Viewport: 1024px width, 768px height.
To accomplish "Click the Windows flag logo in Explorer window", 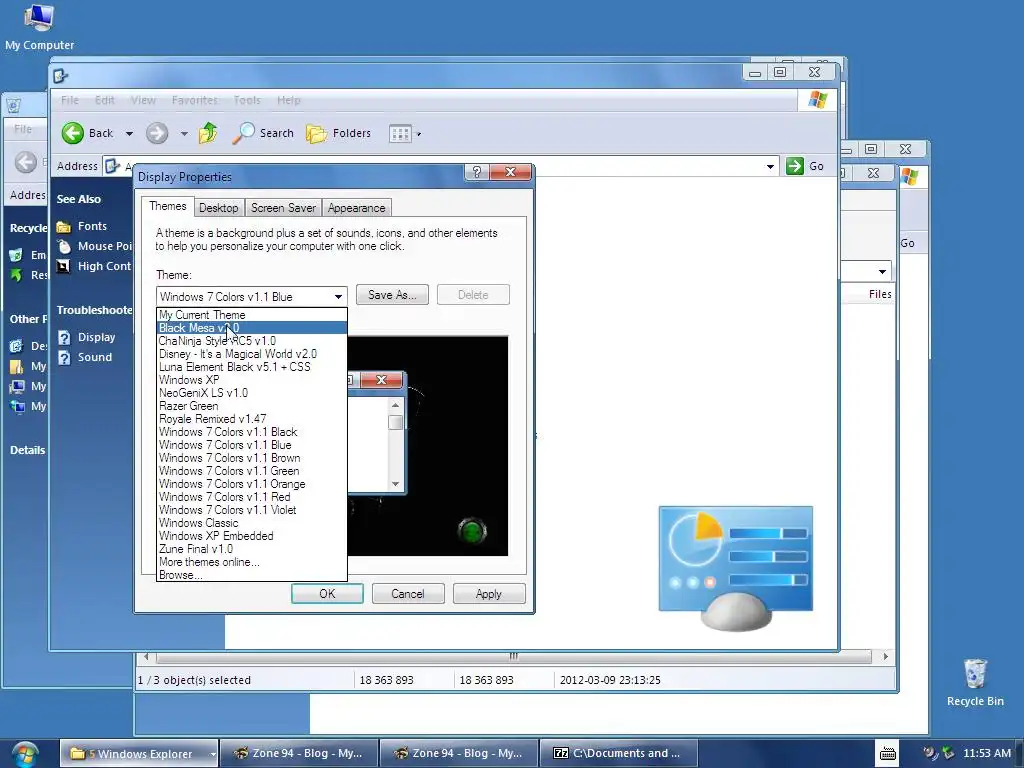I will [818, 100].
